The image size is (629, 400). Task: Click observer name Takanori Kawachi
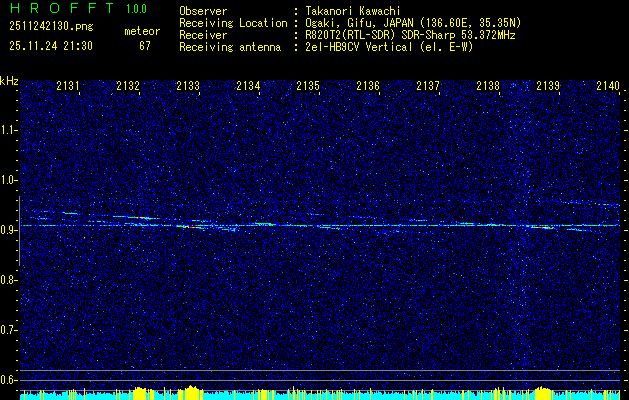click(353, 11)
